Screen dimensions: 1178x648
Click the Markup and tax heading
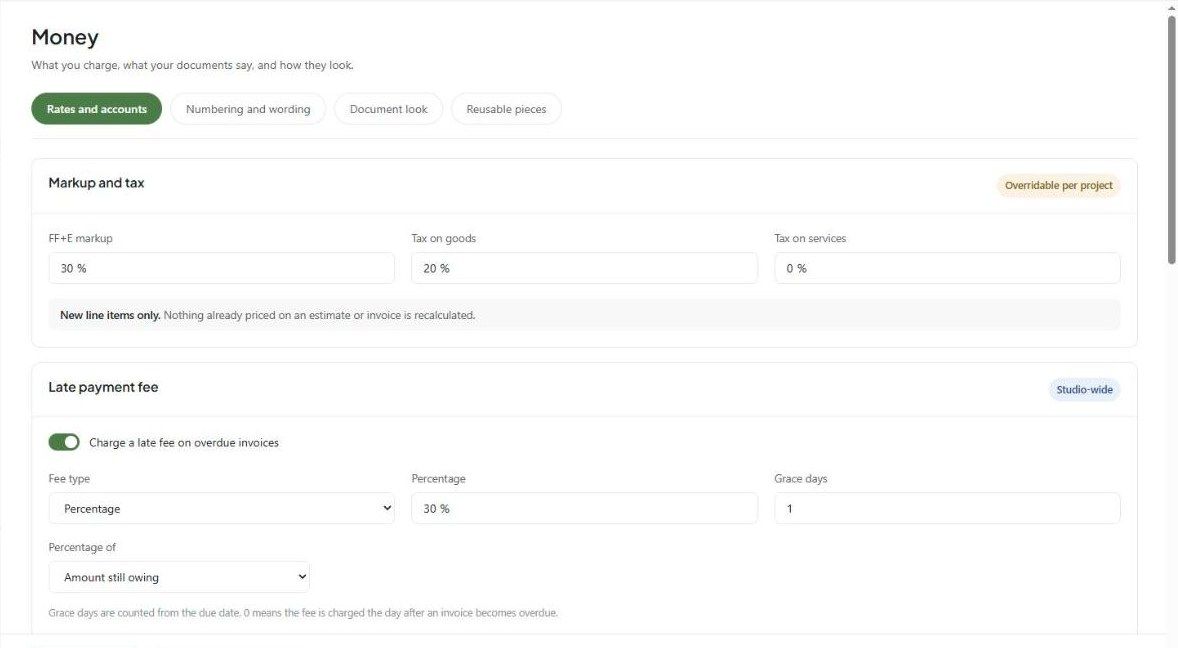(x=96, y=182)
